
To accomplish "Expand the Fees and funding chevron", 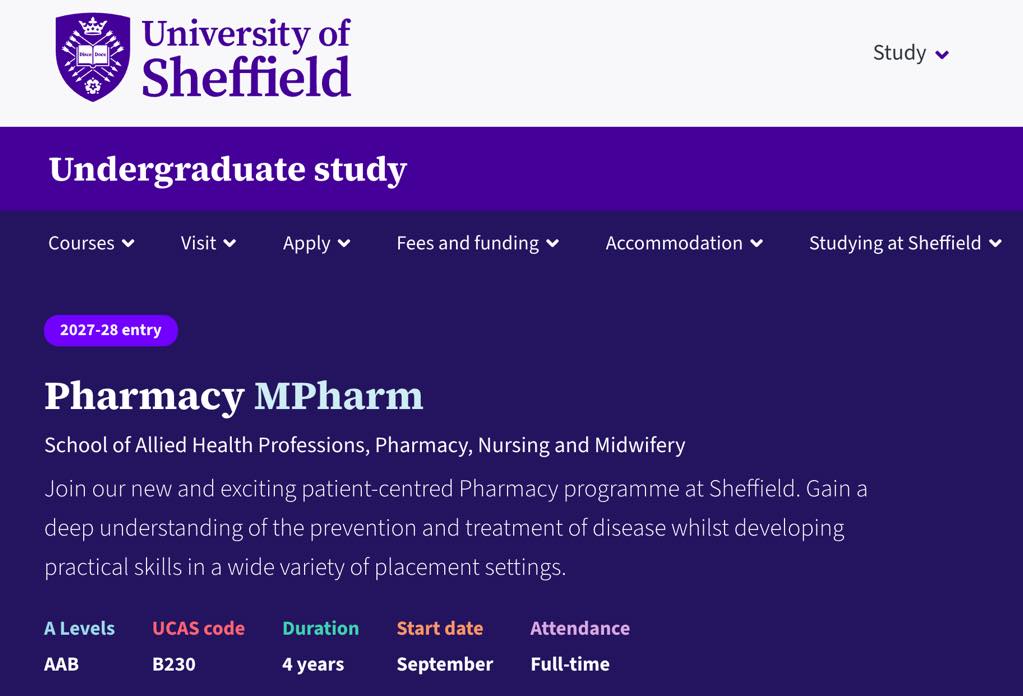I will click(553, 243).
